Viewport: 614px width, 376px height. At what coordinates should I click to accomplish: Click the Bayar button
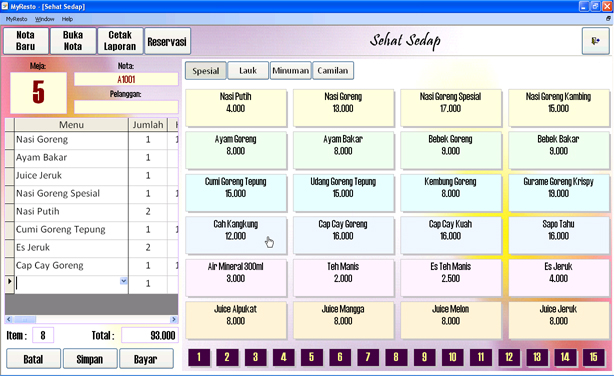(x=146, y=359)
